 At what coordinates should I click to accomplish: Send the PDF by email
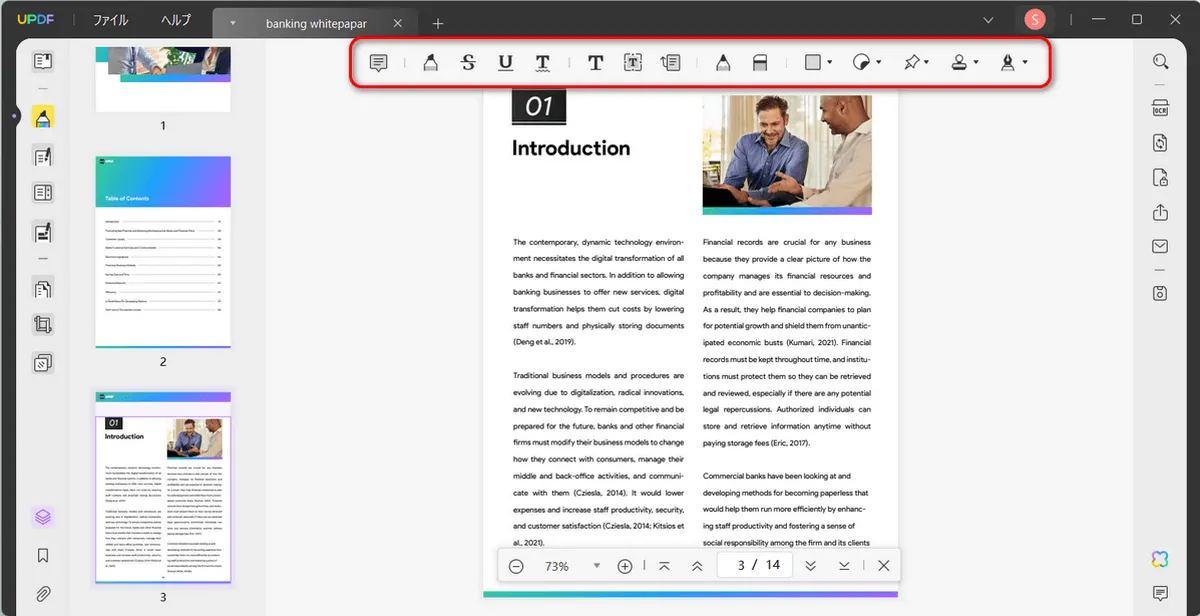click(x=1160, y=246)
